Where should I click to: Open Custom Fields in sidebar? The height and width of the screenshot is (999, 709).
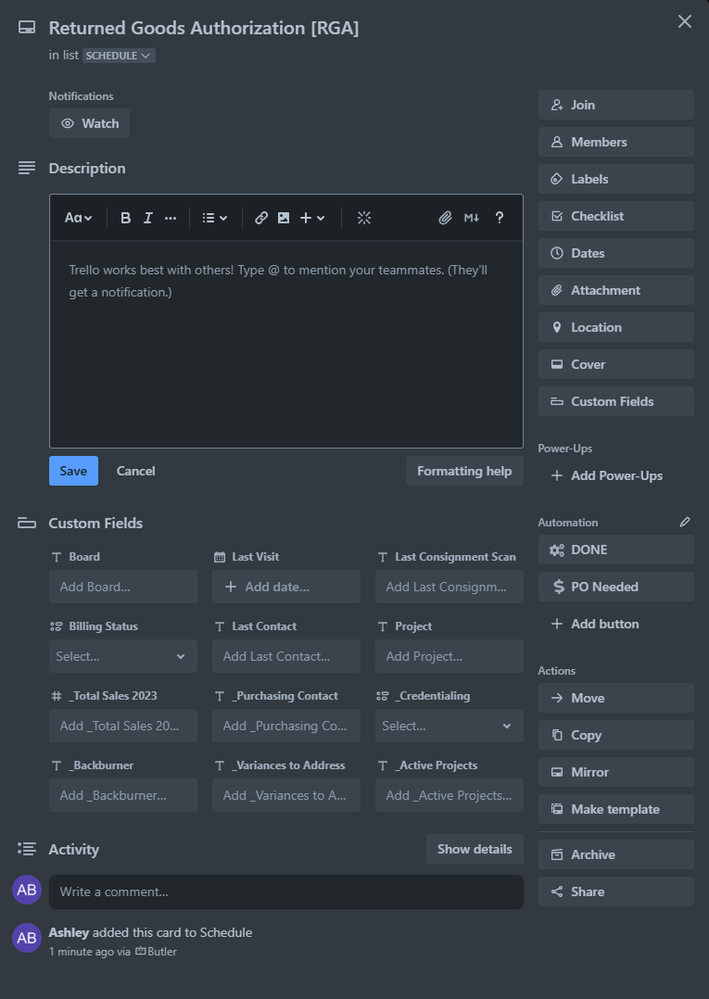[616, 401]
